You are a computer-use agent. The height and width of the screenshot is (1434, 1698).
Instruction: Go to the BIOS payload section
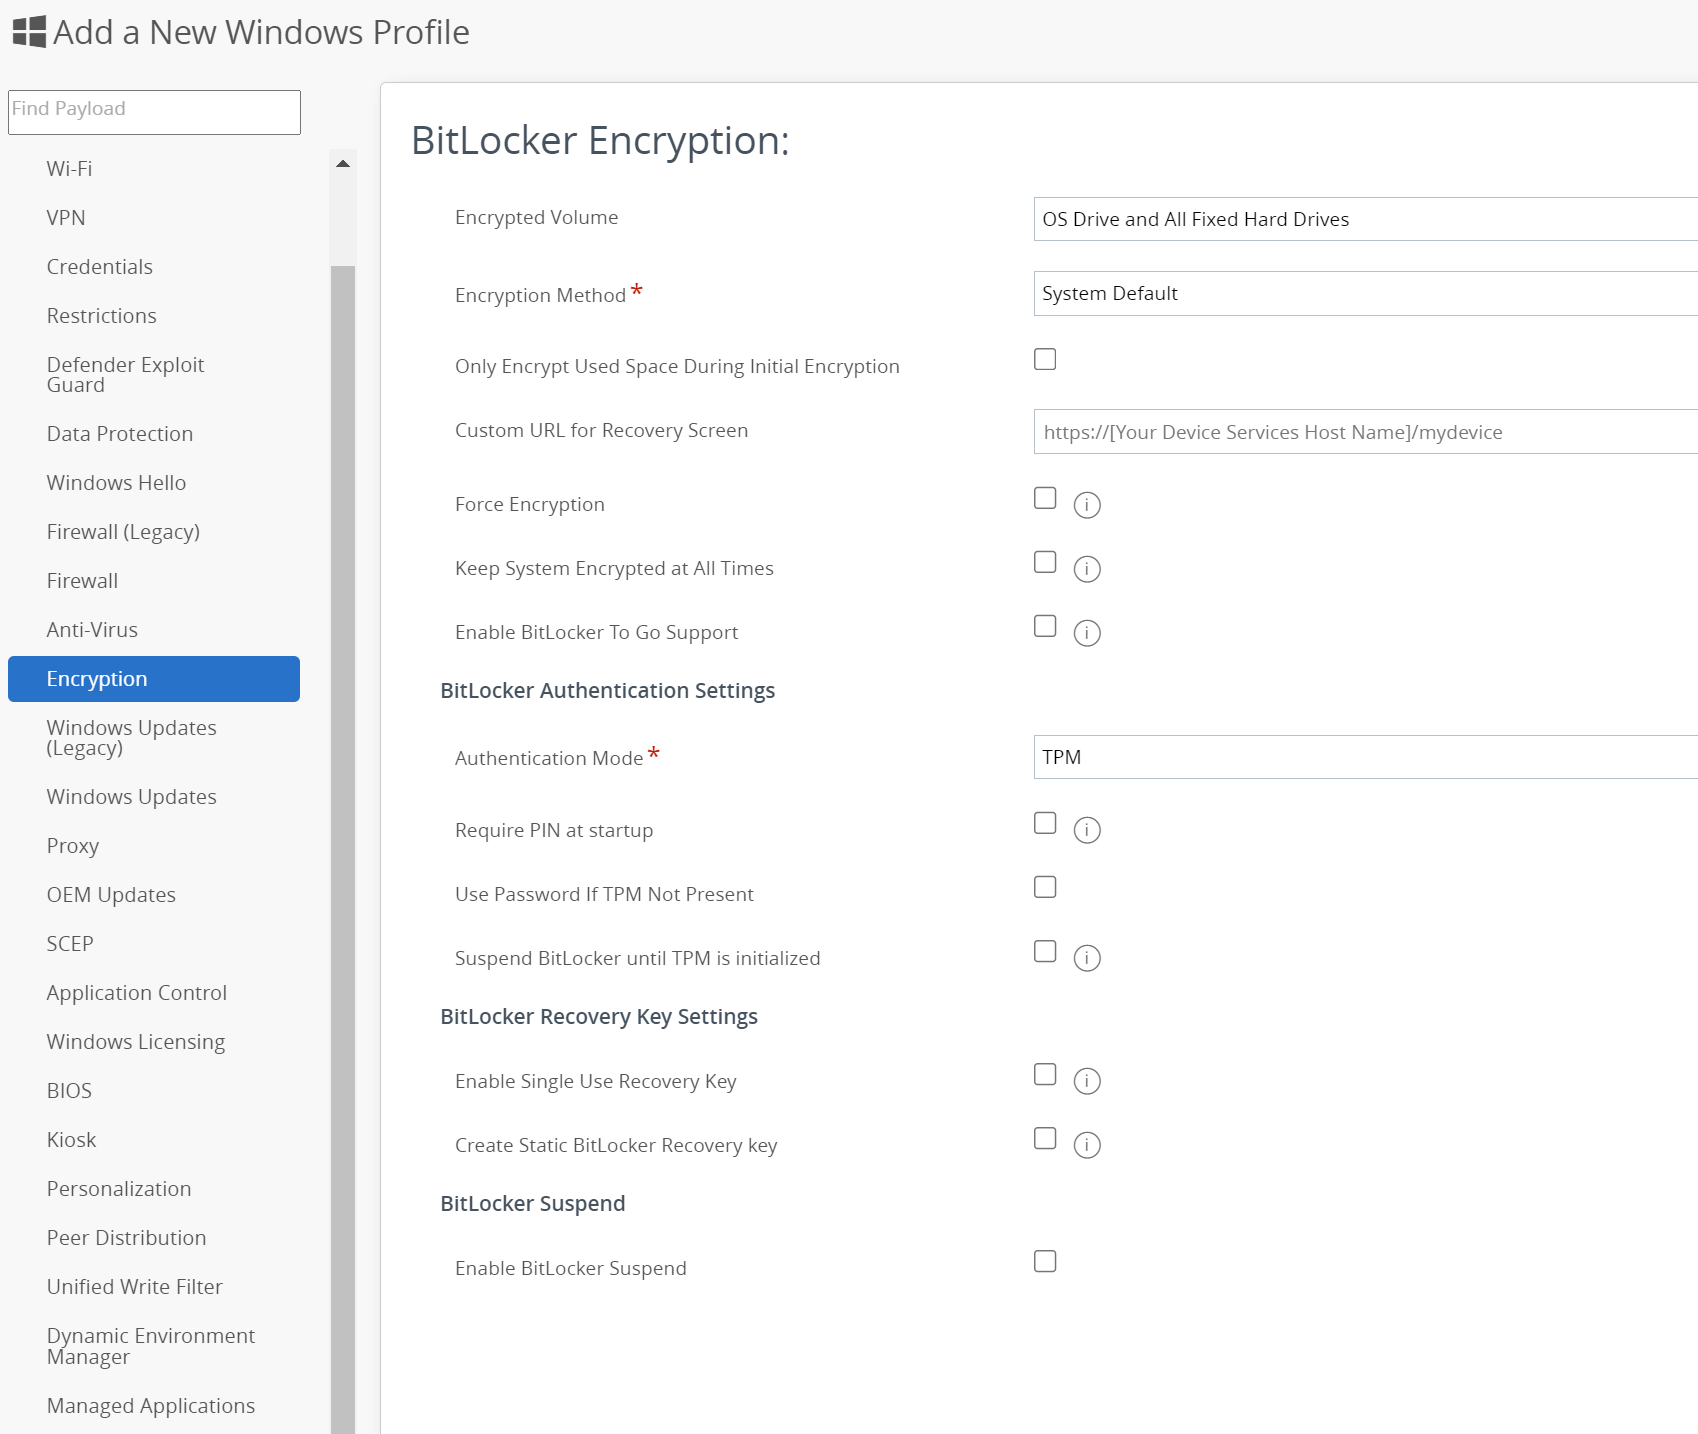coord(69,1090)
